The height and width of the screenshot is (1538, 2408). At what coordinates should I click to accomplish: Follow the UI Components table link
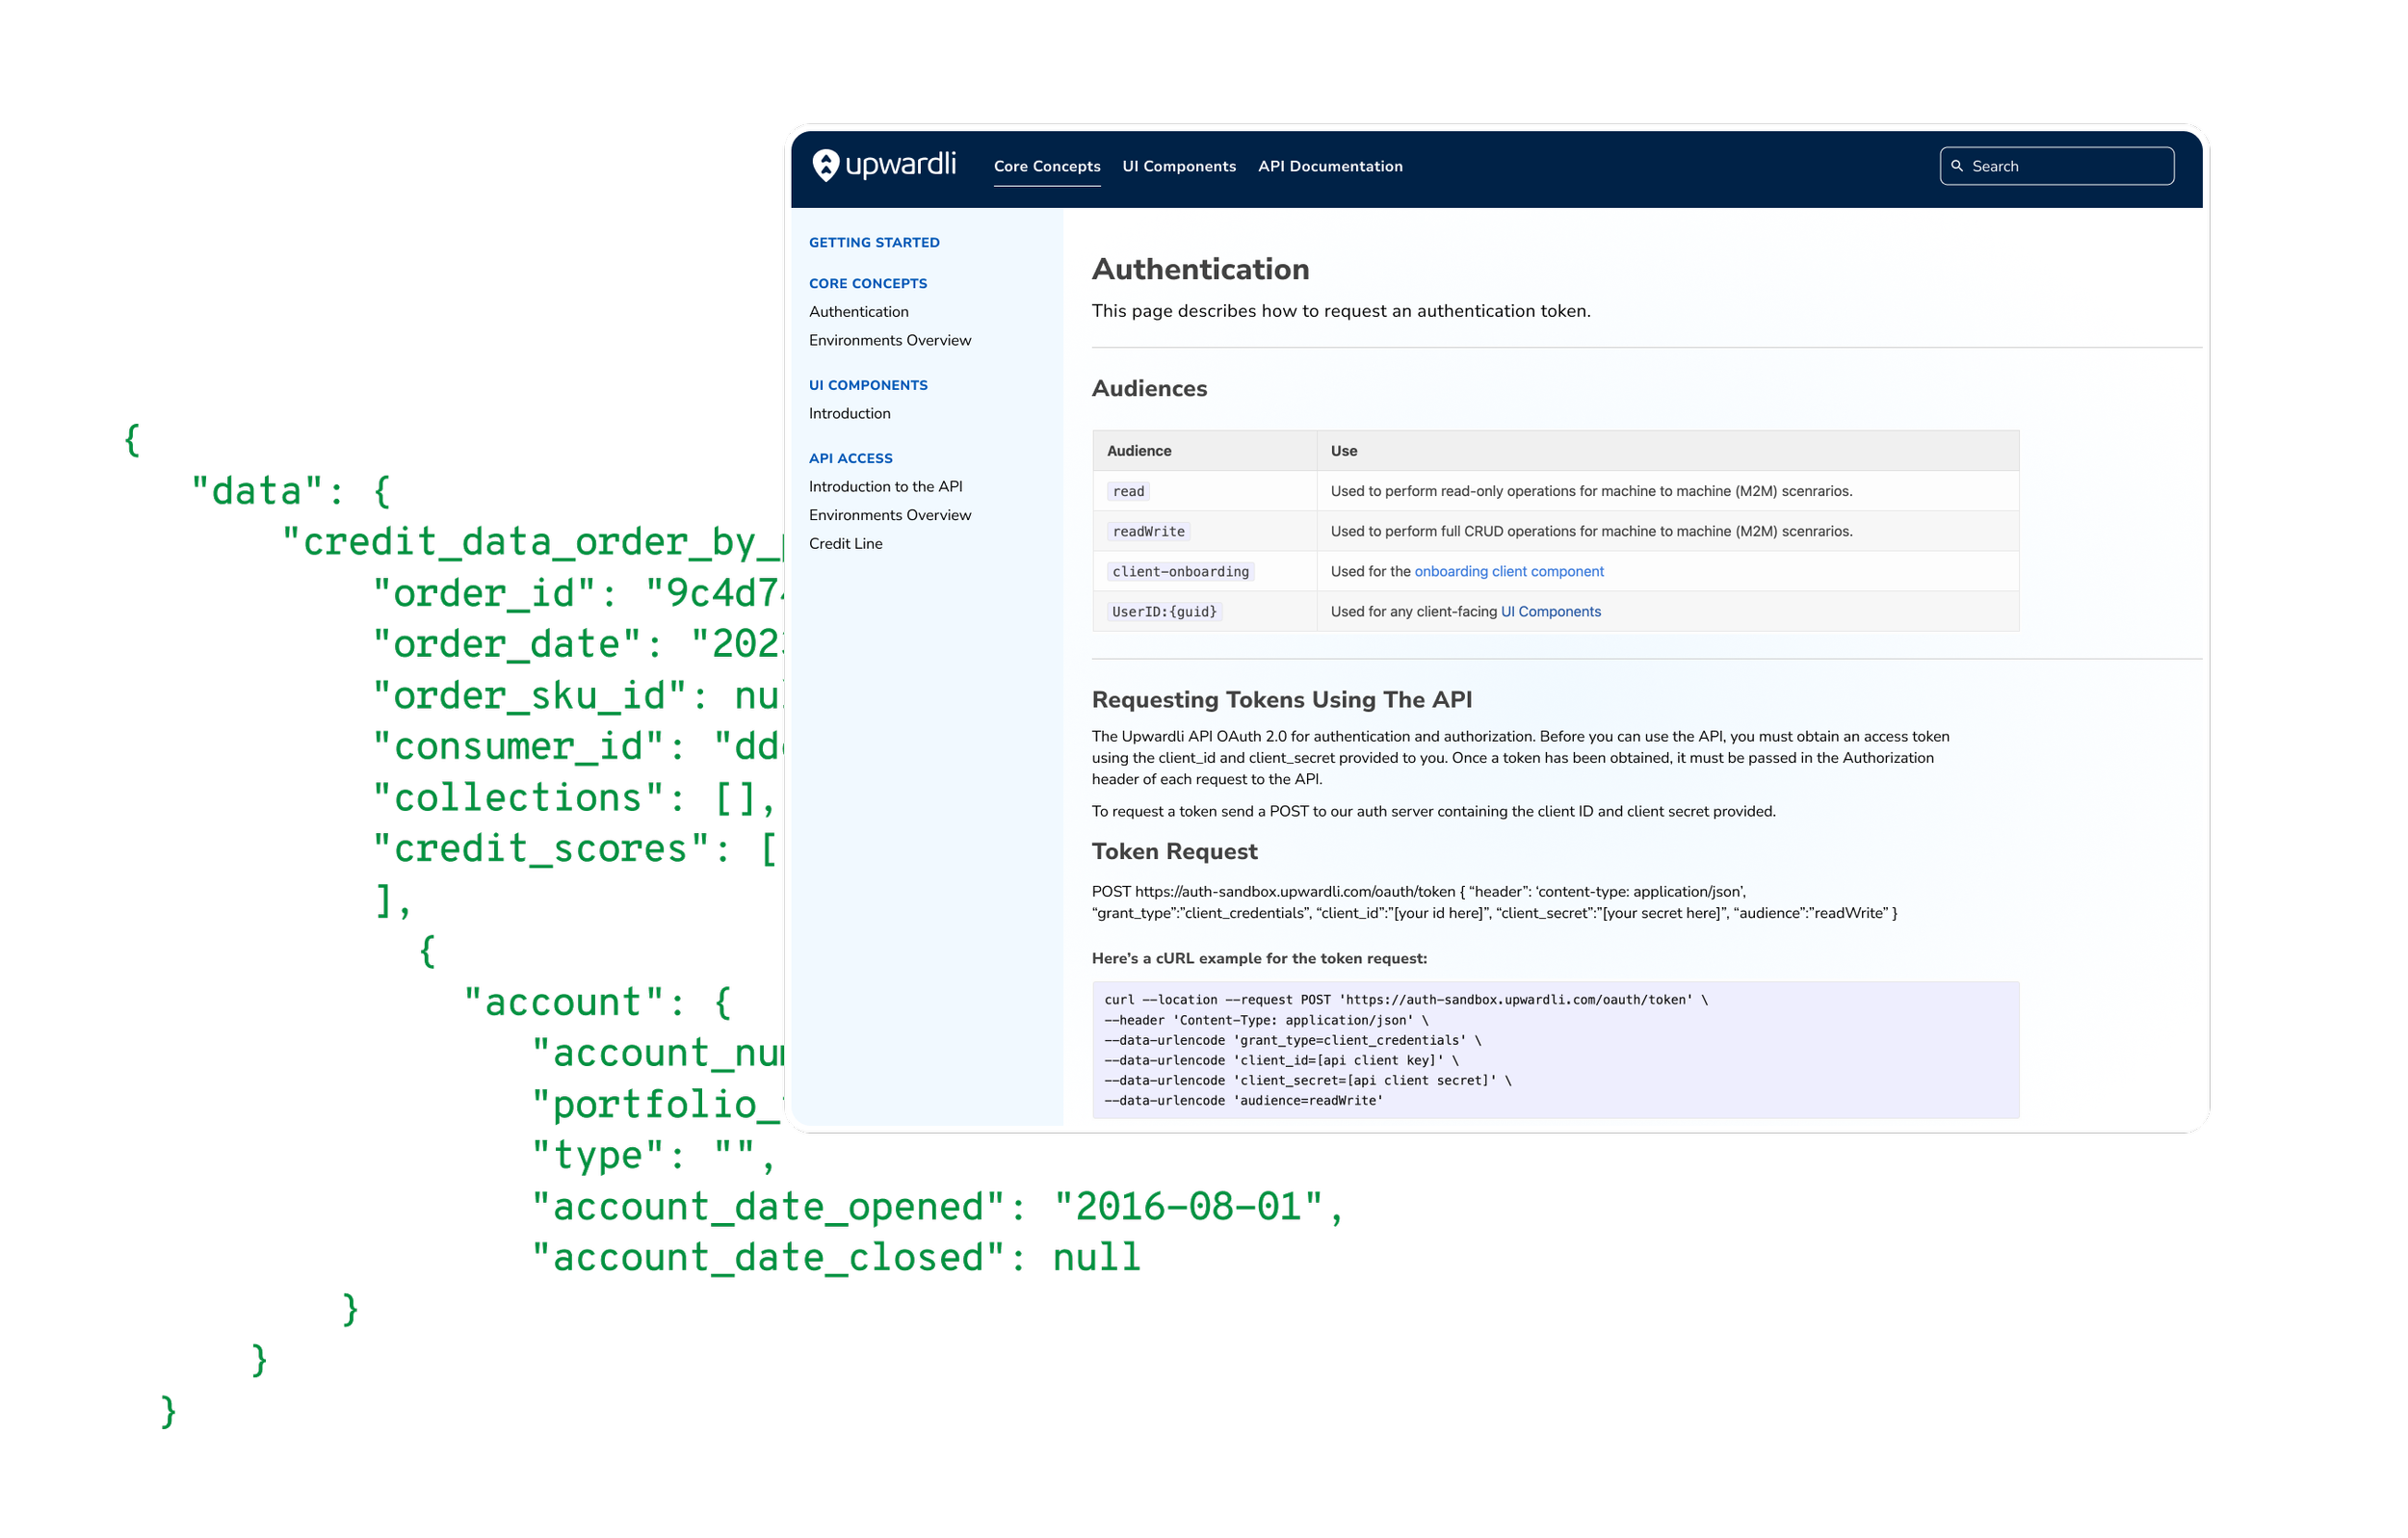pos(1550,611)
